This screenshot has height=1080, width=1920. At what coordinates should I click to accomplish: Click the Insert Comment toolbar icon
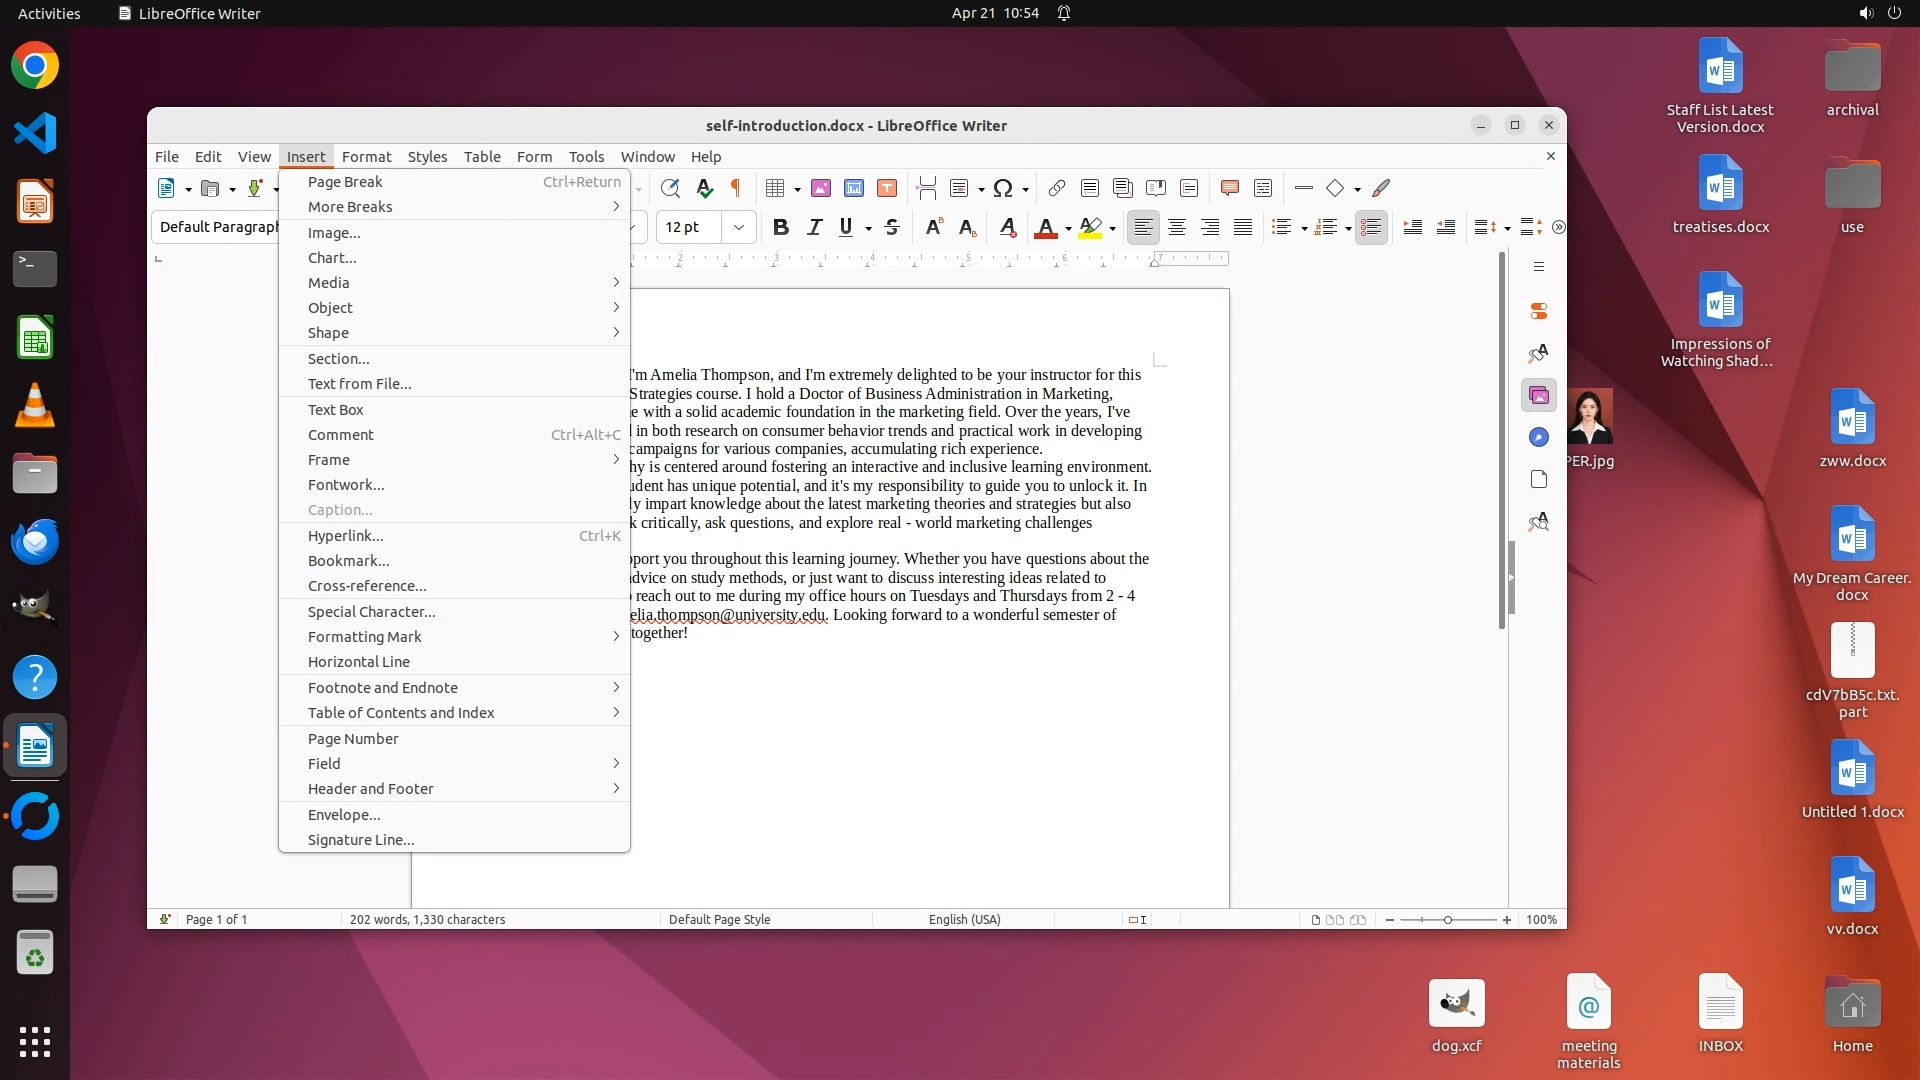(x=1230, y=188)
